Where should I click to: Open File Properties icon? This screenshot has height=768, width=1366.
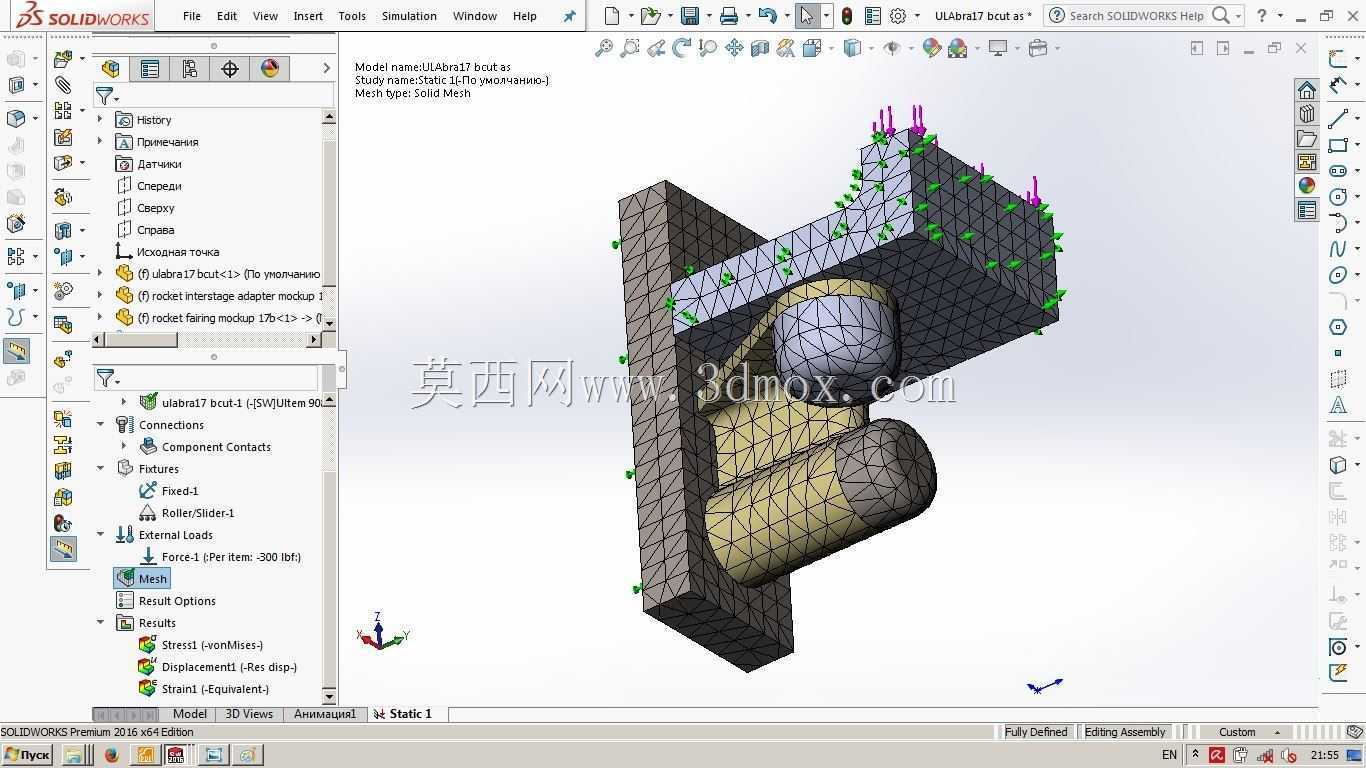[x=872, y=16]
